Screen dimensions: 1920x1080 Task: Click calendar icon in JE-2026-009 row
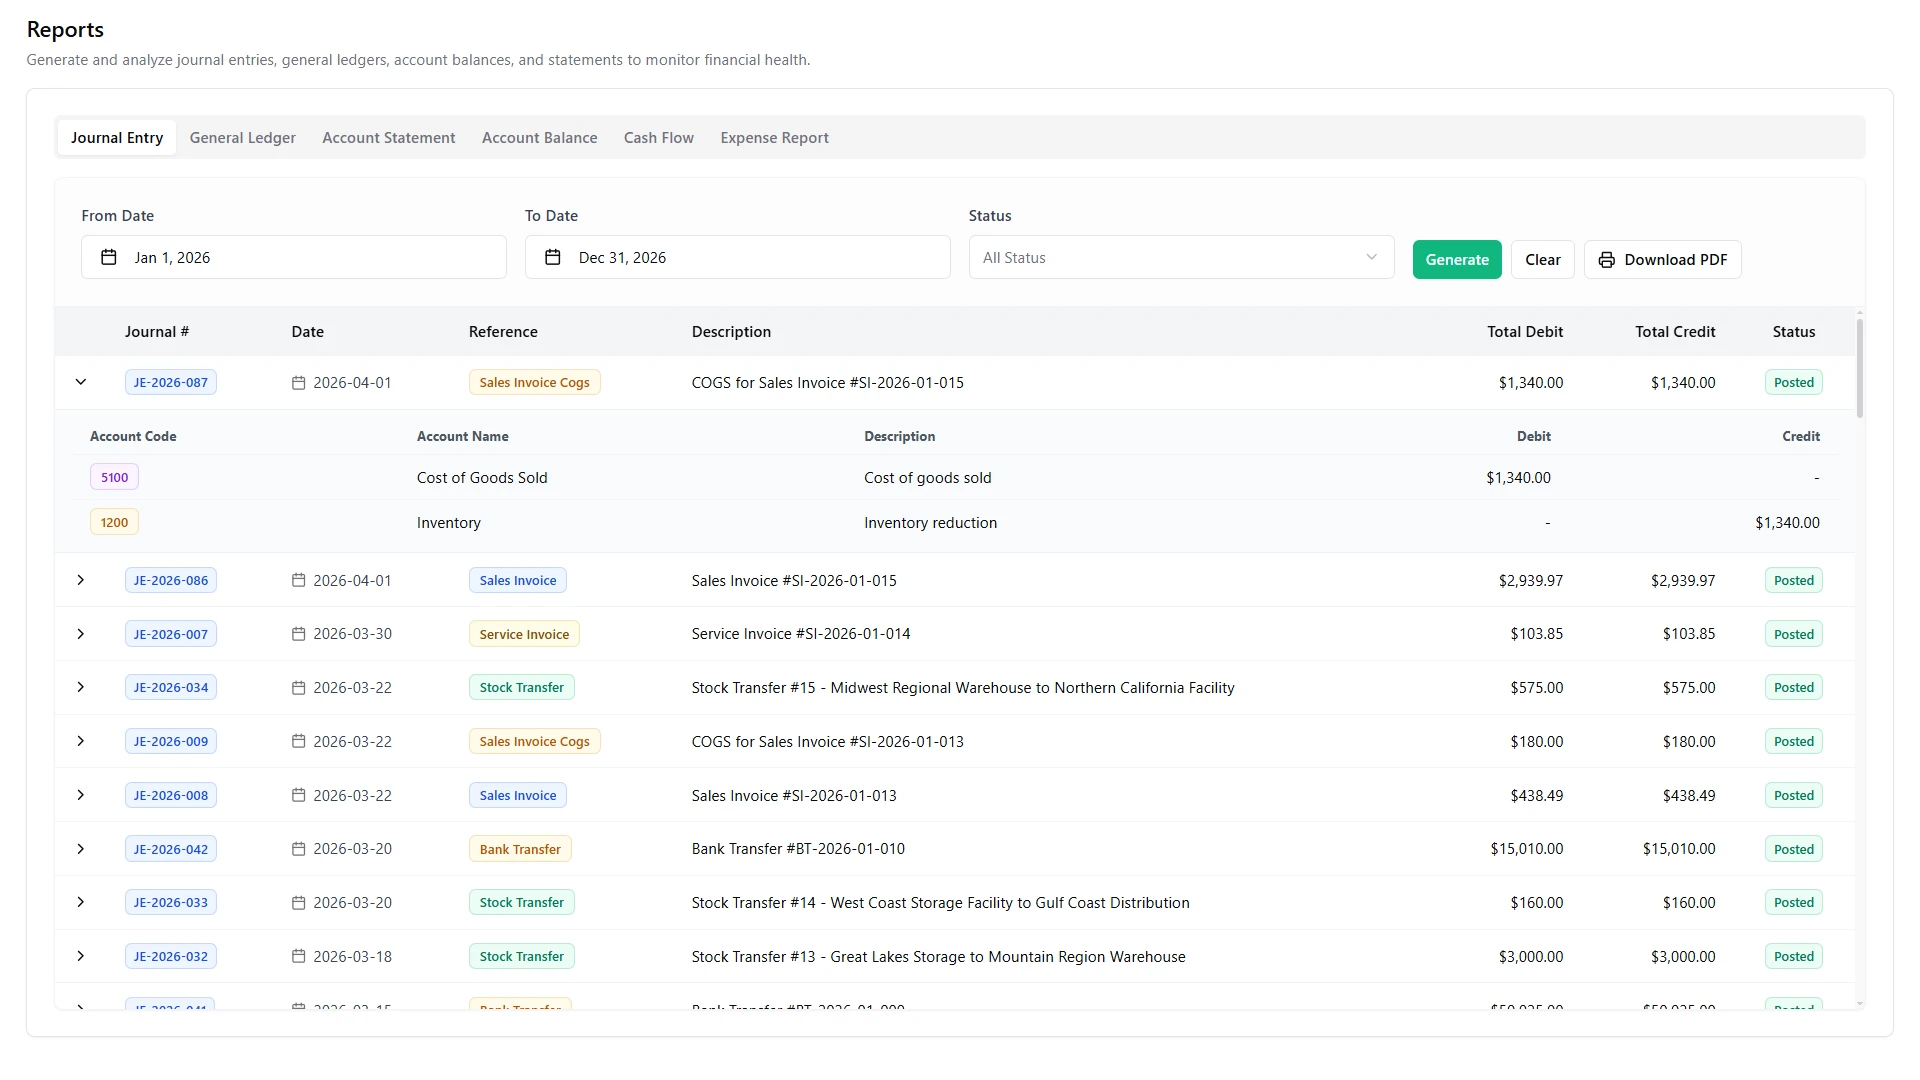[298, 741]
